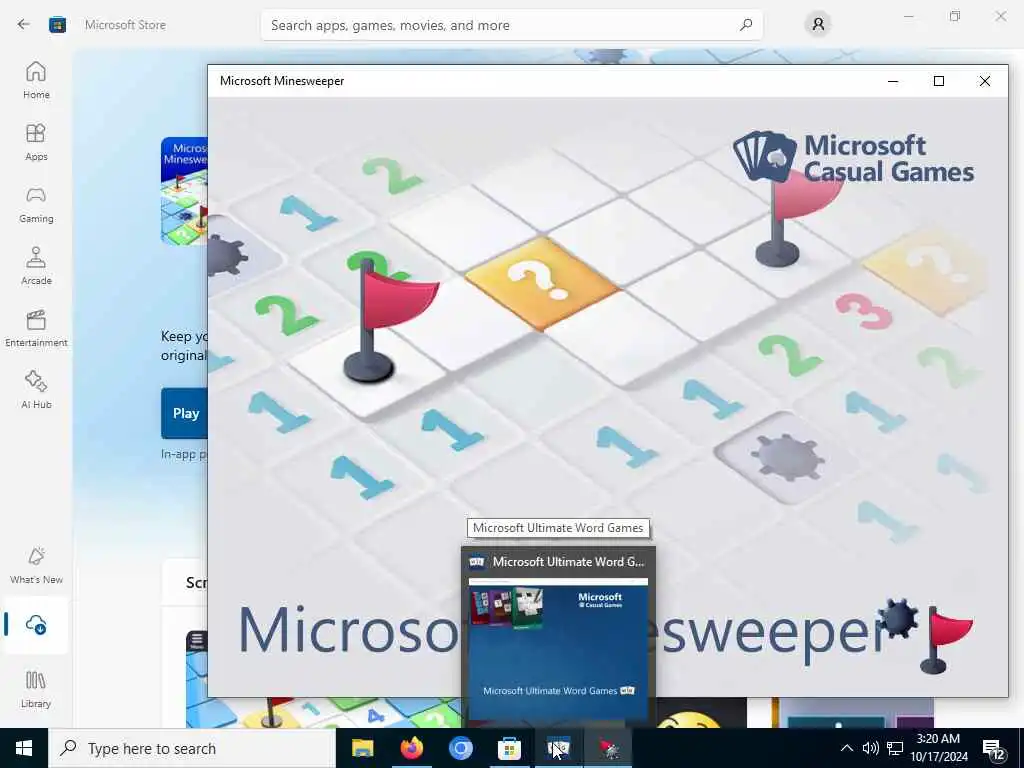The image size is (1024, 768).
Task: Open Entertainment section in Store sidebar
Action: pos(36,328)
